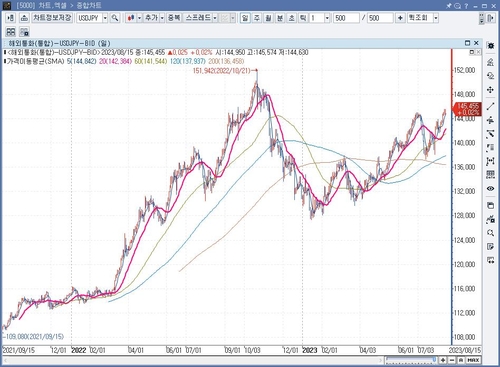Zoom out with the bottom minus button

452,360
